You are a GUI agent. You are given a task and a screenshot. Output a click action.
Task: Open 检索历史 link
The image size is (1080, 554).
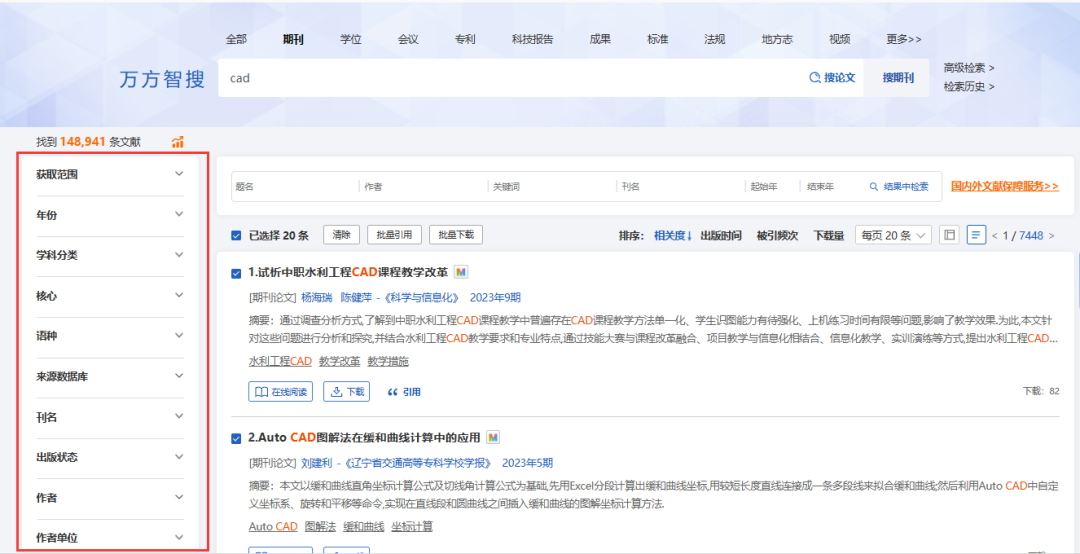[968, 87]
